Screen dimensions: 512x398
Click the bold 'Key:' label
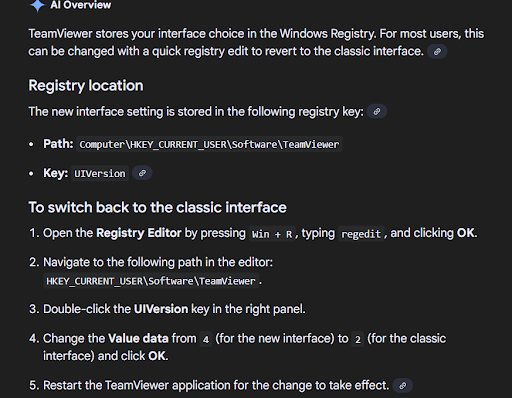[x=55, y=173]
